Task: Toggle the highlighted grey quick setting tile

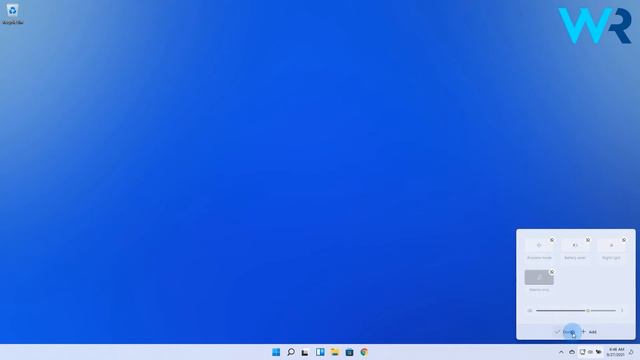Action: 539,278
